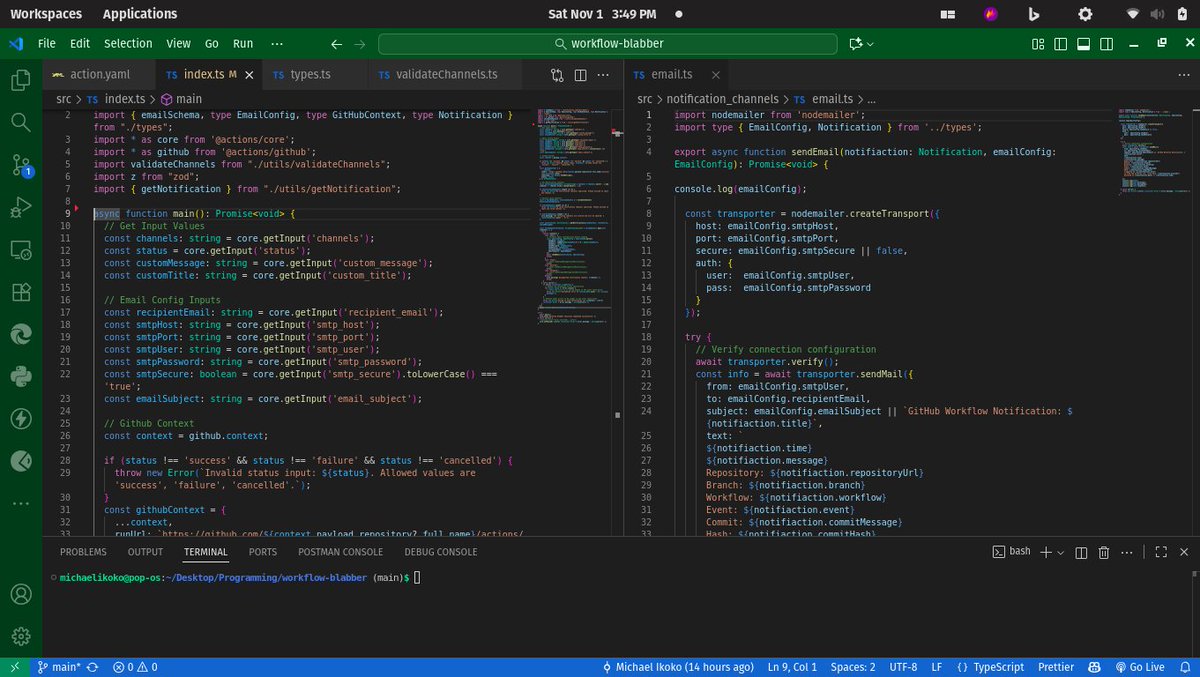Kill the active terminal with the trash icon
This screenshot has width=1200, height=677.
coord(1104,551)
